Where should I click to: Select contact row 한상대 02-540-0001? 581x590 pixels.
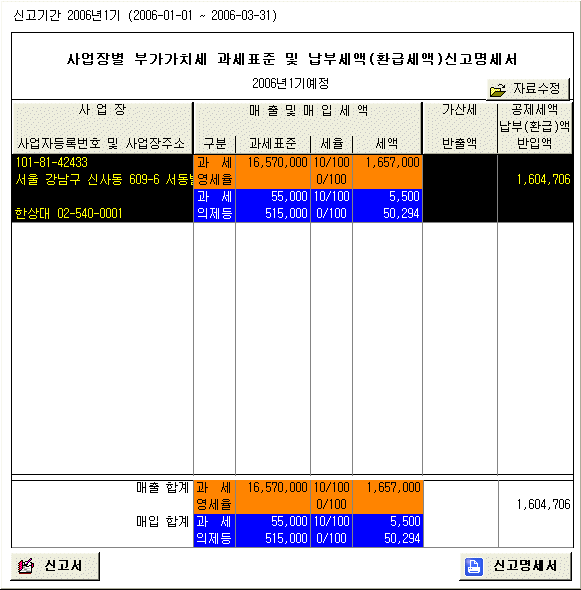[x=68, y=213]
